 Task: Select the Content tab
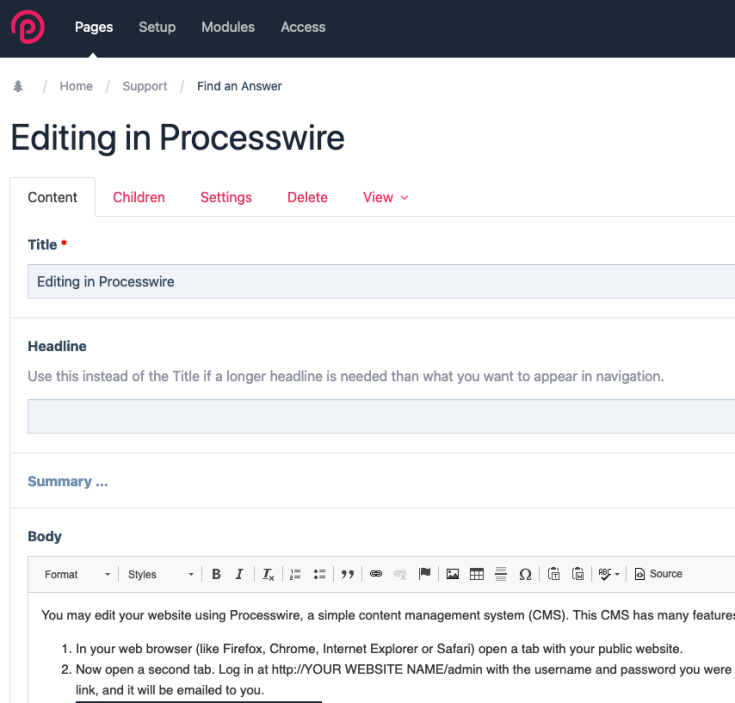[x=52, y=197]
